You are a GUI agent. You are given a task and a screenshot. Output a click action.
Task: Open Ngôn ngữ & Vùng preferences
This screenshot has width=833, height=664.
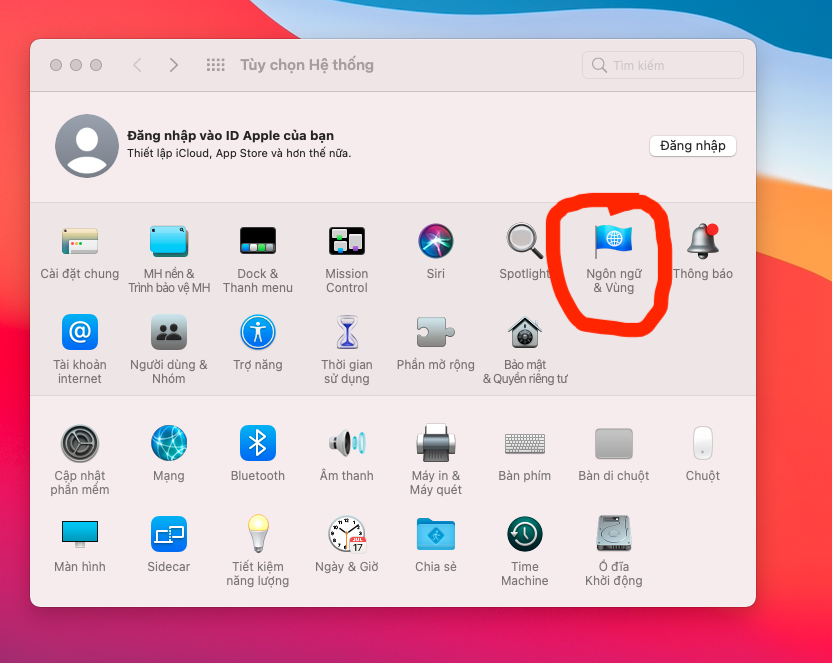[614, 240]
